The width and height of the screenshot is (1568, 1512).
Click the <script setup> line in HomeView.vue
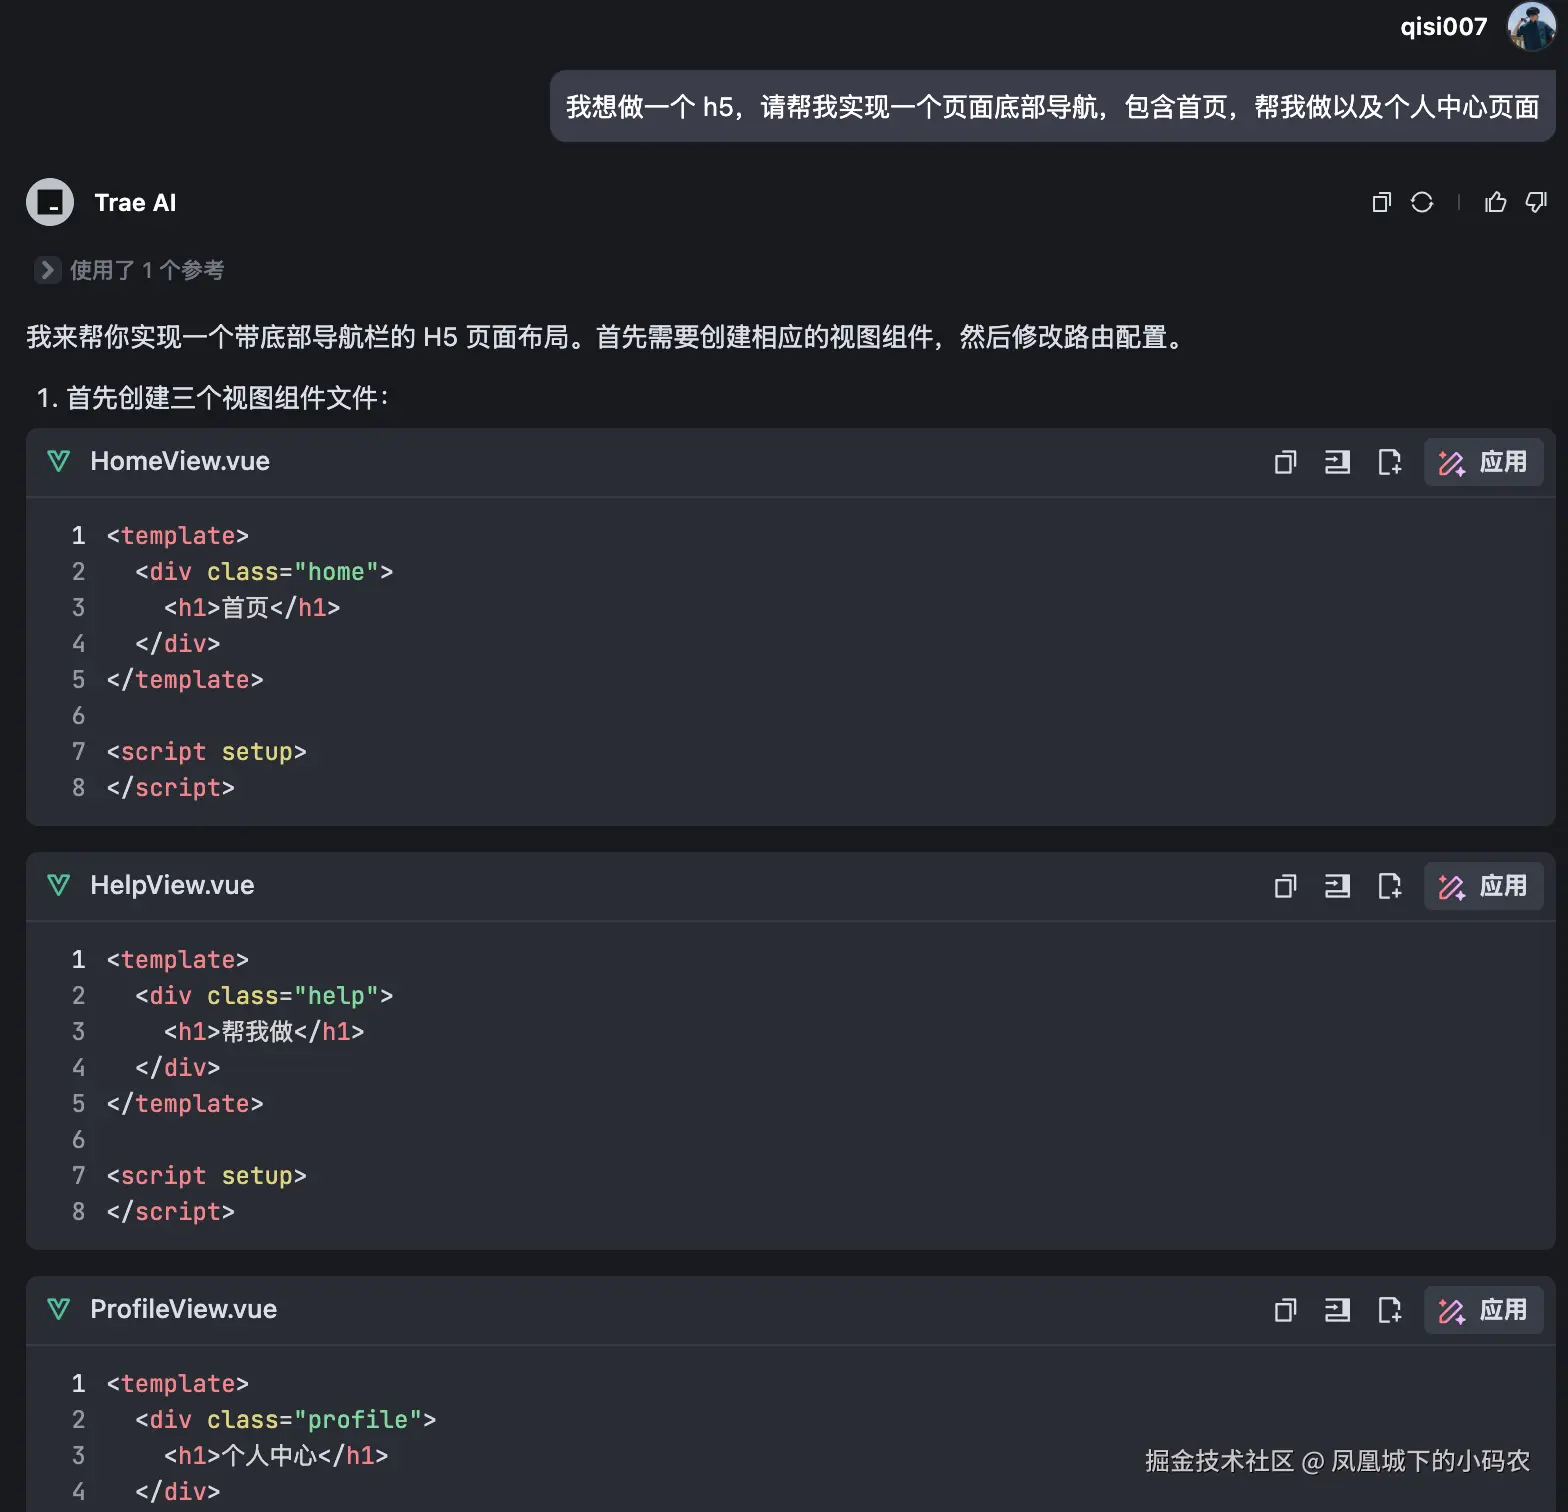click(207, 752)
